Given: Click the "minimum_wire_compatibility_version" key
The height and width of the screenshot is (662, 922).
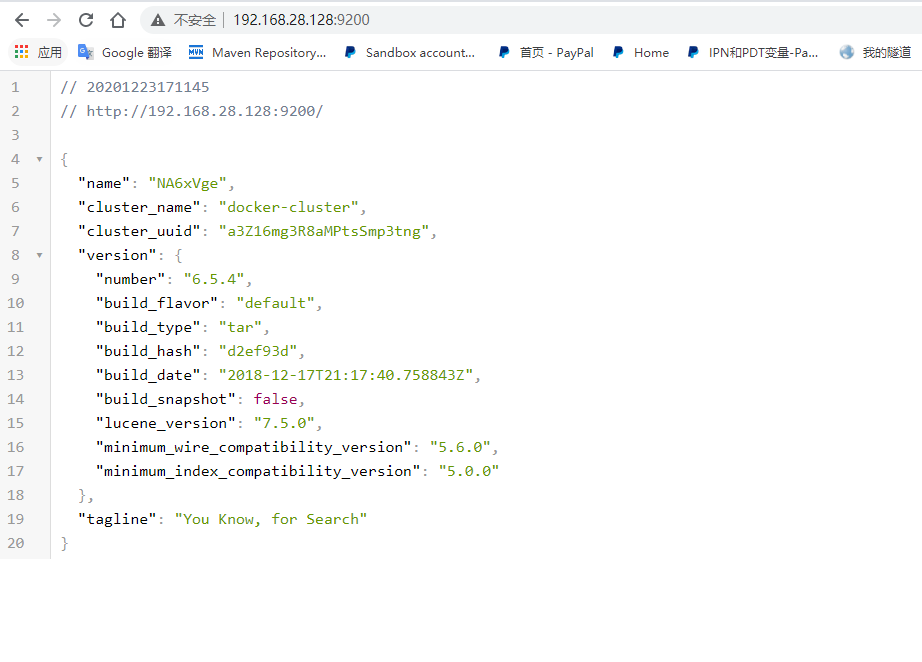Looking at the screenshot, I should 253,447.
